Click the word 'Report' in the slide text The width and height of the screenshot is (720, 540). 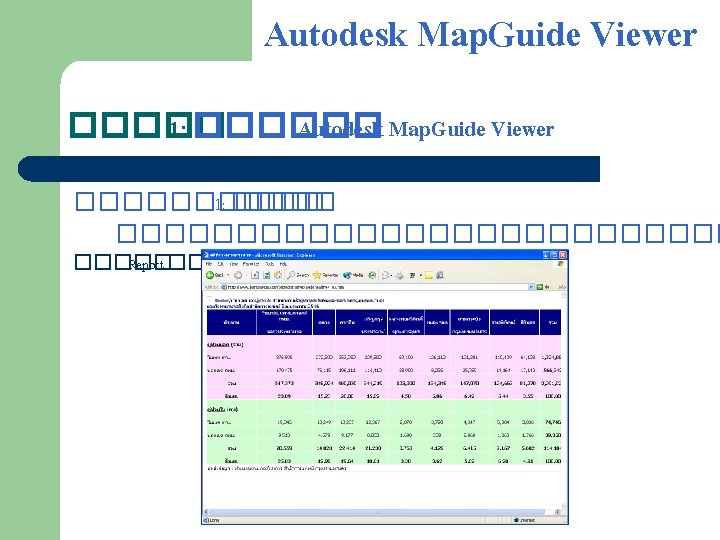[x=147, y=265]
